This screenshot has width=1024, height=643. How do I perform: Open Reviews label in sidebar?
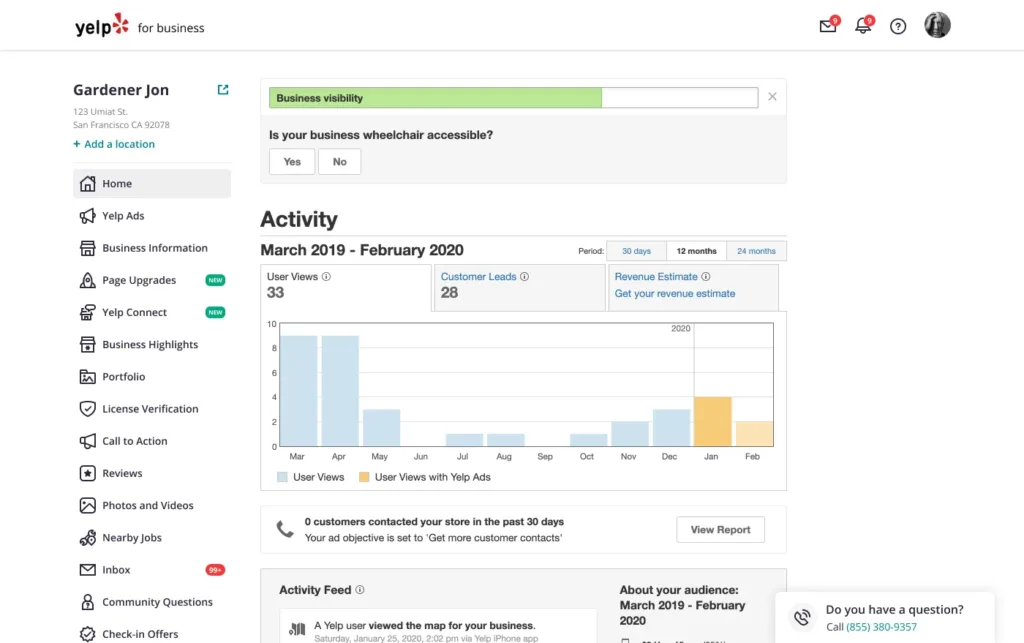point(122,473)
